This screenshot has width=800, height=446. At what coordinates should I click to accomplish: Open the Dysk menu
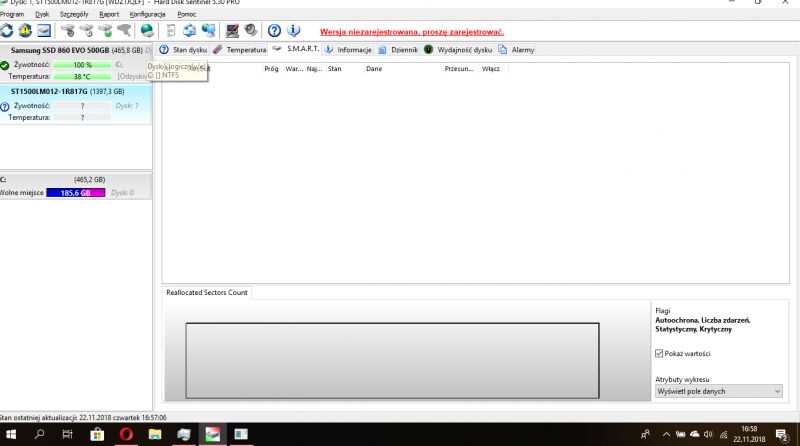[42, 14]
